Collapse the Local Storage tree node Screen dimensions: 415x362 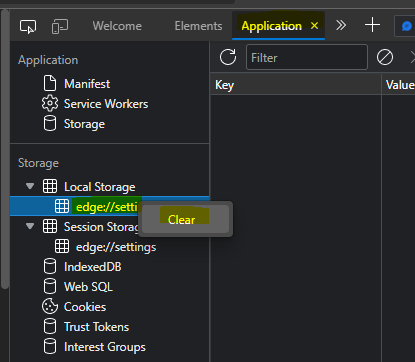tap(30, 186)
